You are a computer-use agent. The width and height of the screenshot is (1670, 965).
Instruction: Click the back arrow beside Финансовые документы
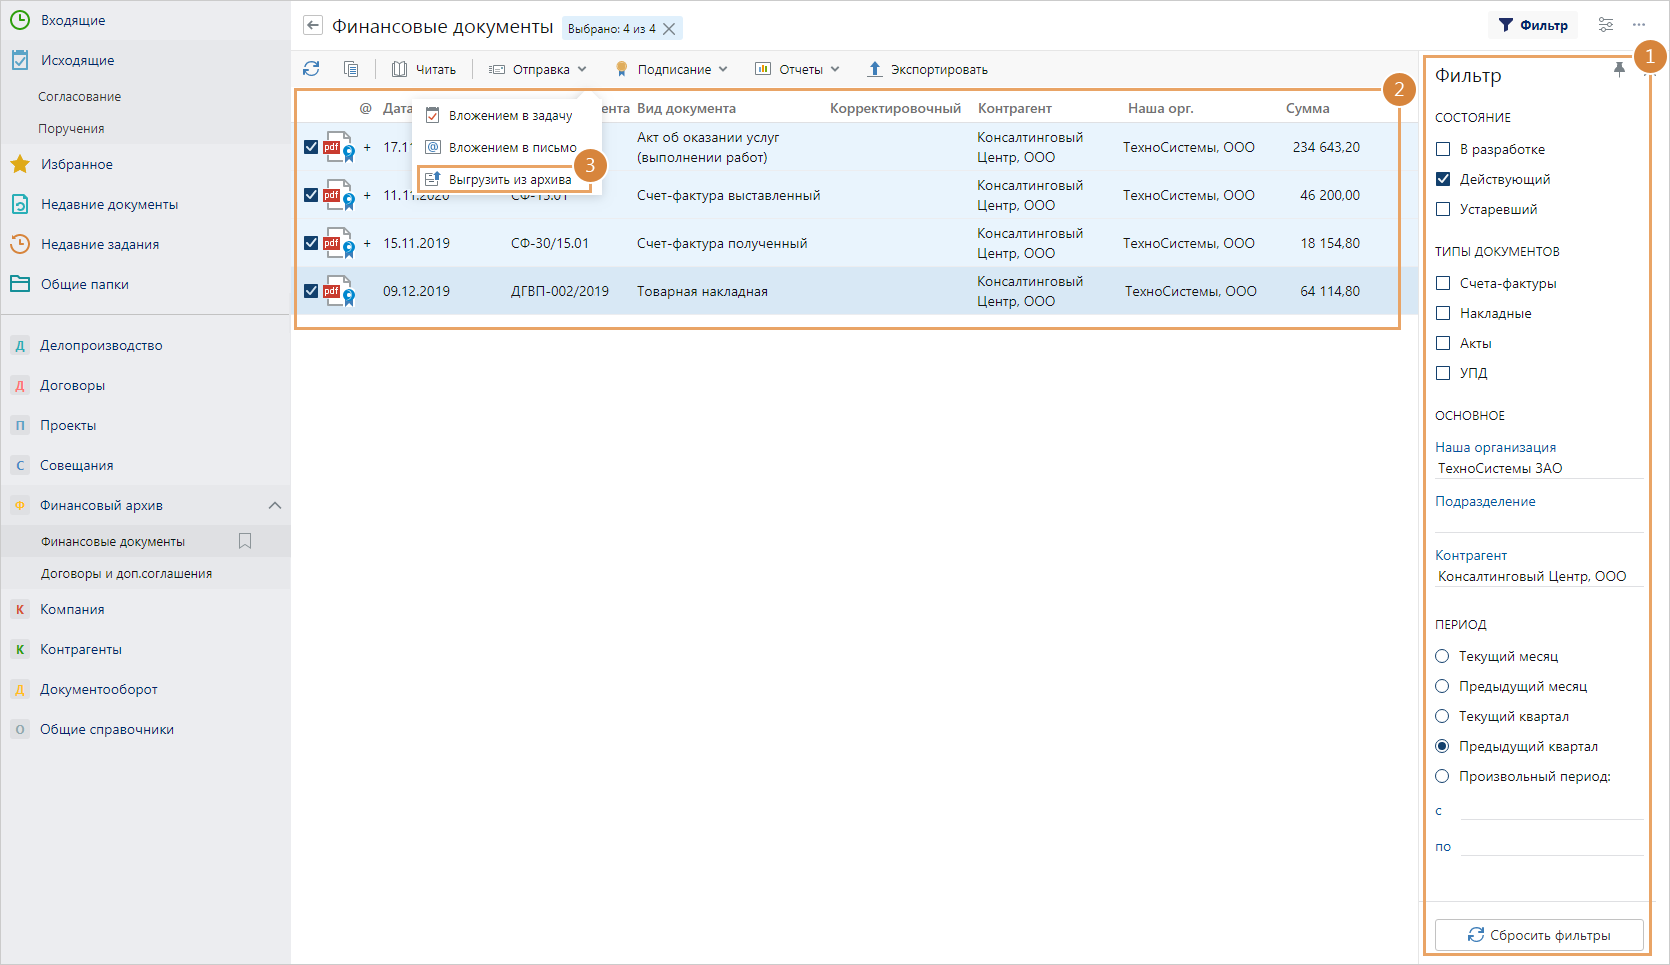click(313, 26)
